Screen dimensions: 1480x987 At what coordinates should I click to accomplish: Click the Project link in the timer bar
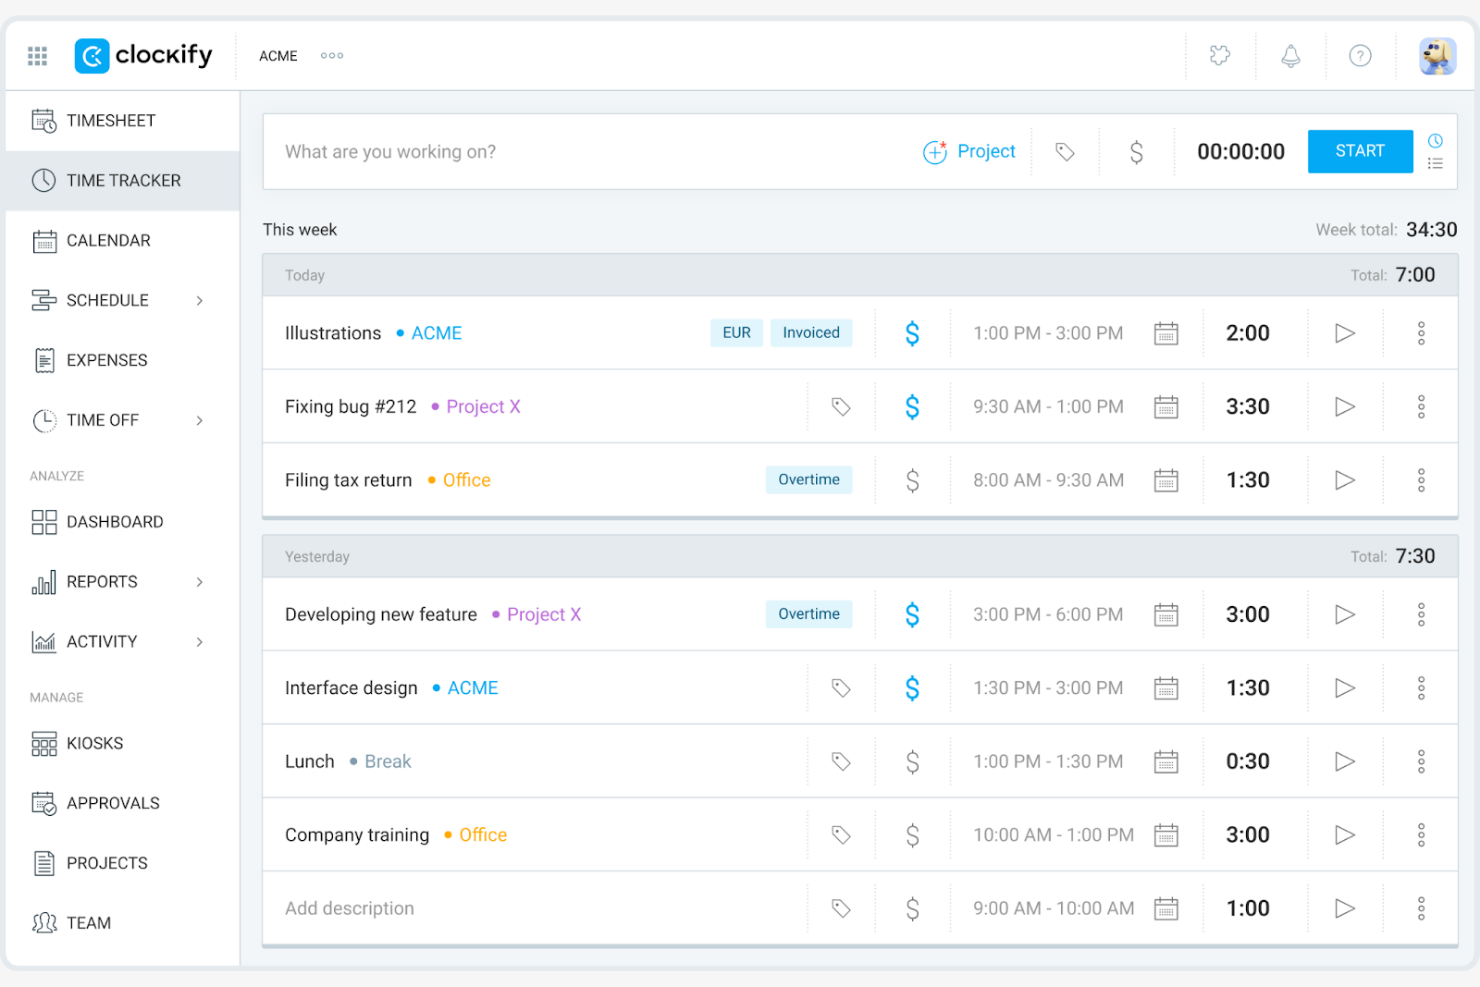tap(985, 151)
